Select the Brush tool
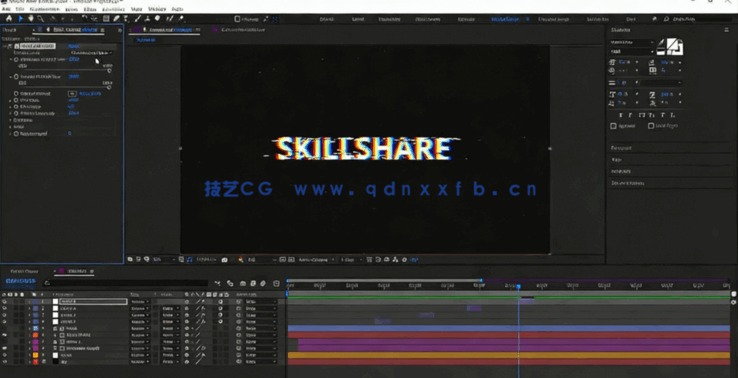This screenshot has height=378, width=738. click(x=138, y=19)
